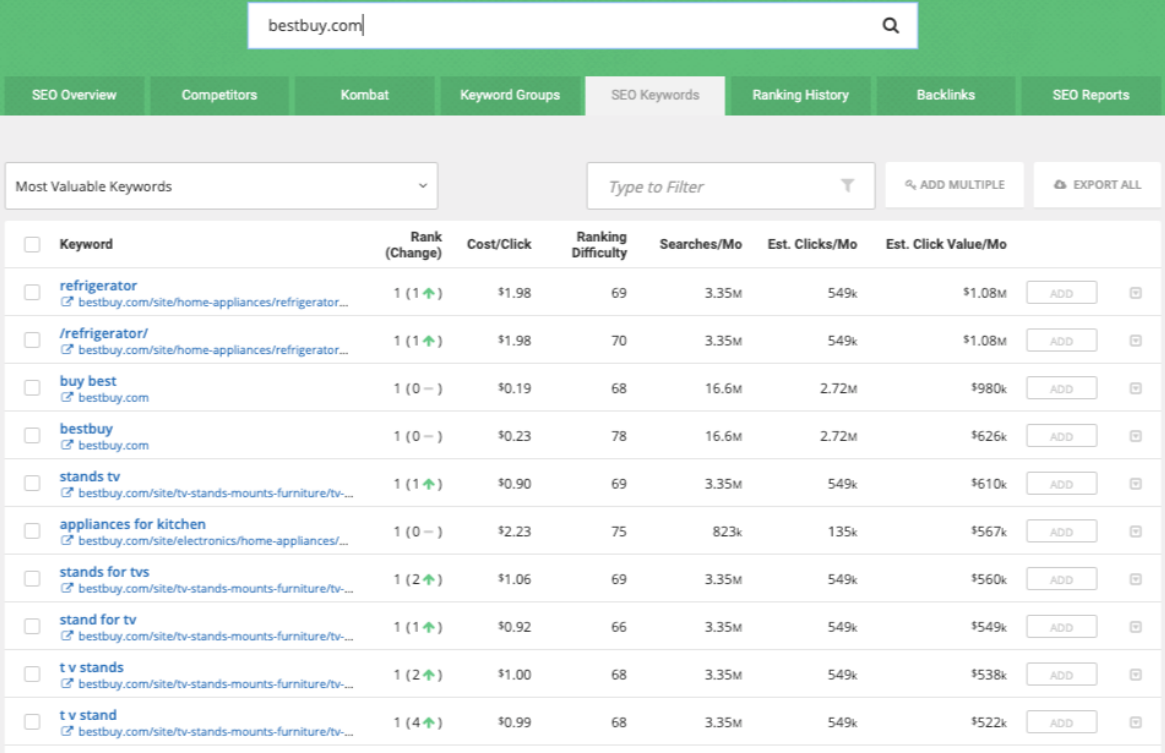Click the filter funnel icon
The image size is (1165, 753).
click(847, 185)
